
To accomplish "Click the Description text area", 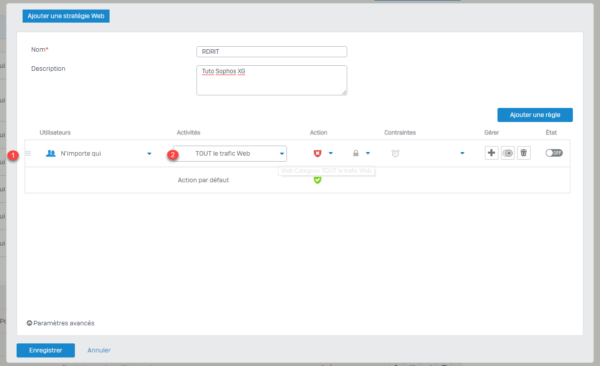I will click(x=272, y=80).
